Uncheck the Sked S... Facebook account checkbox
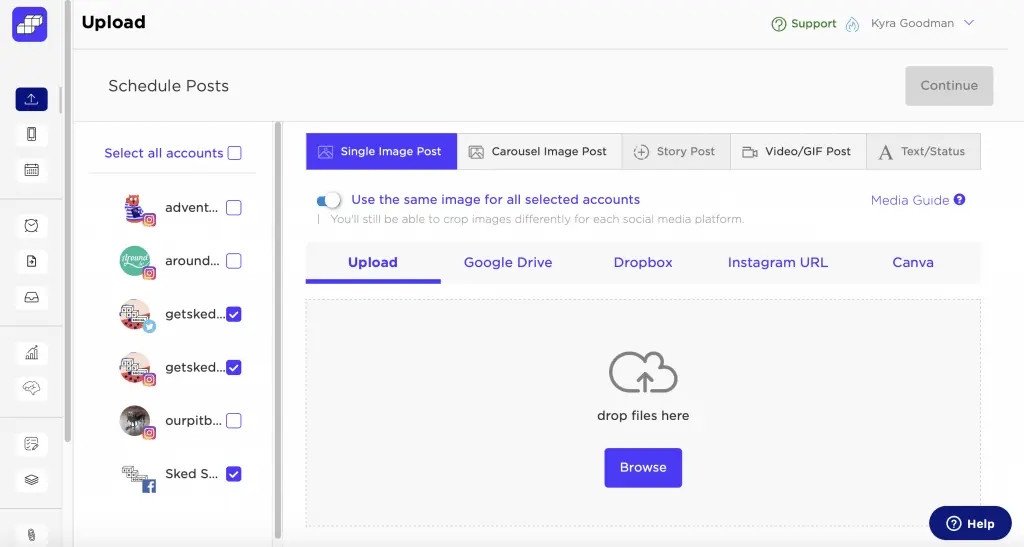1024x547 pixels. pos(234,474)
